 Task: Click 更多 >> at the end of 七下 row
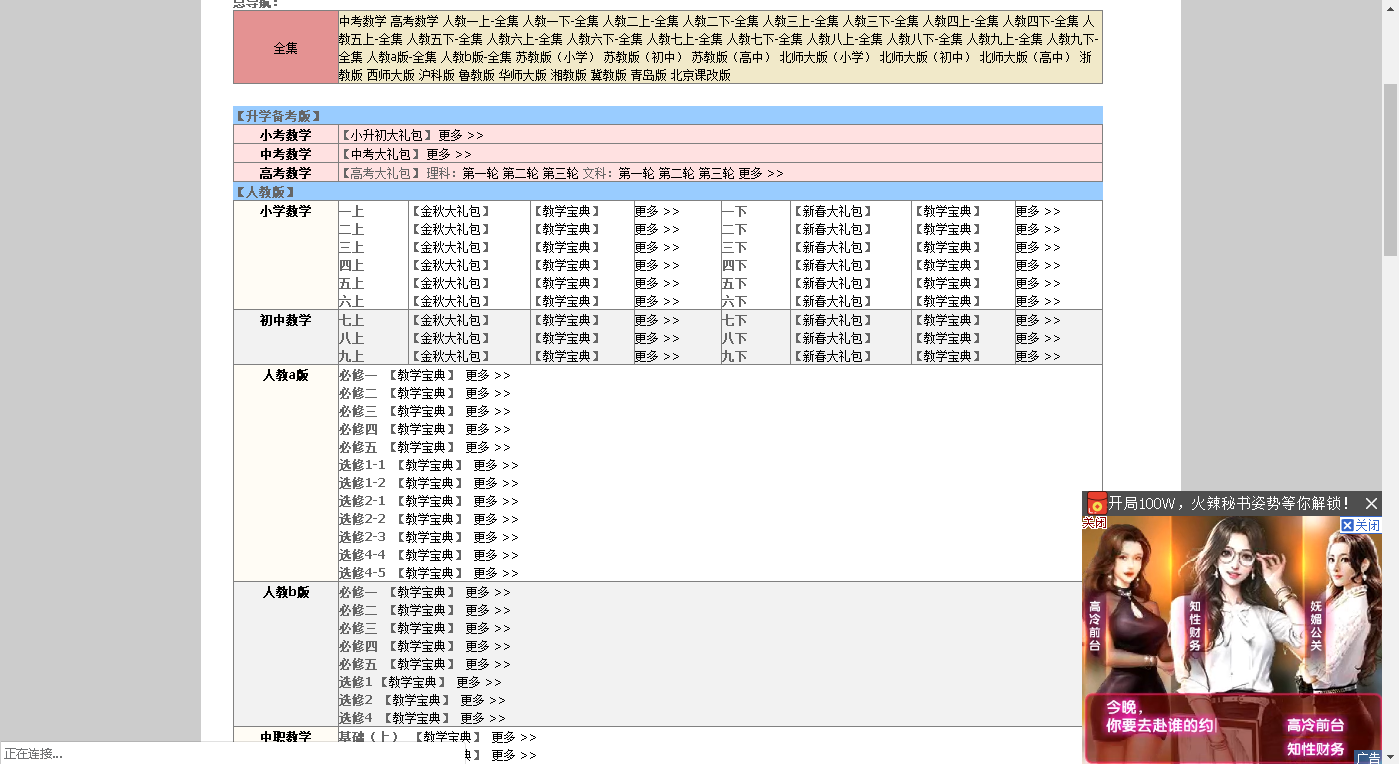click(x=1038, y=320)
